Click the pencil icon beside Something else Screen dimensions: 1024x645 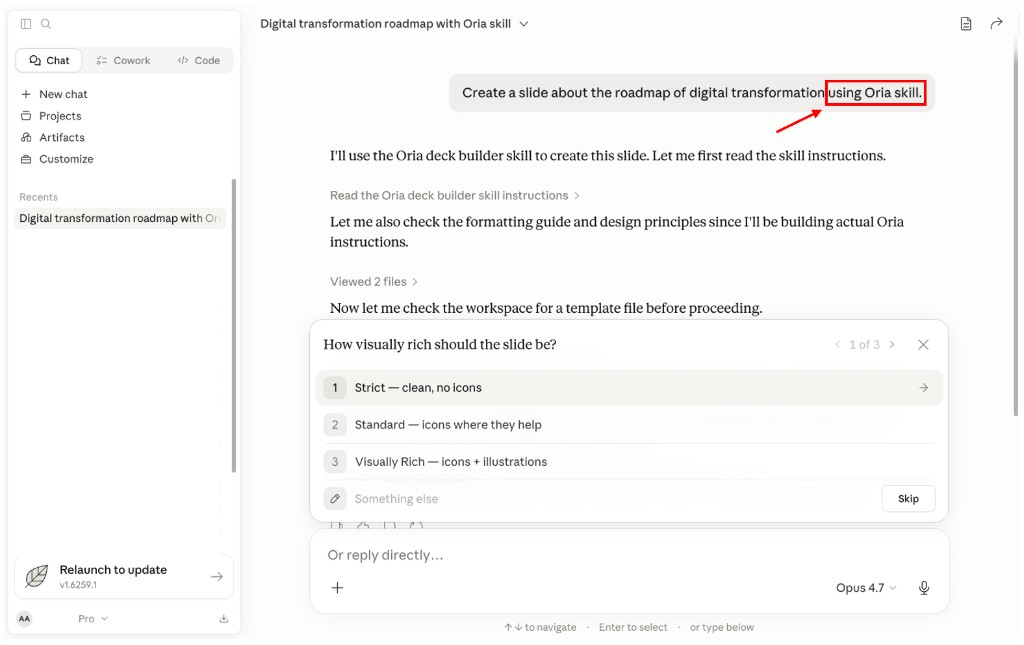pyautogui.click(x=335, y=499)
